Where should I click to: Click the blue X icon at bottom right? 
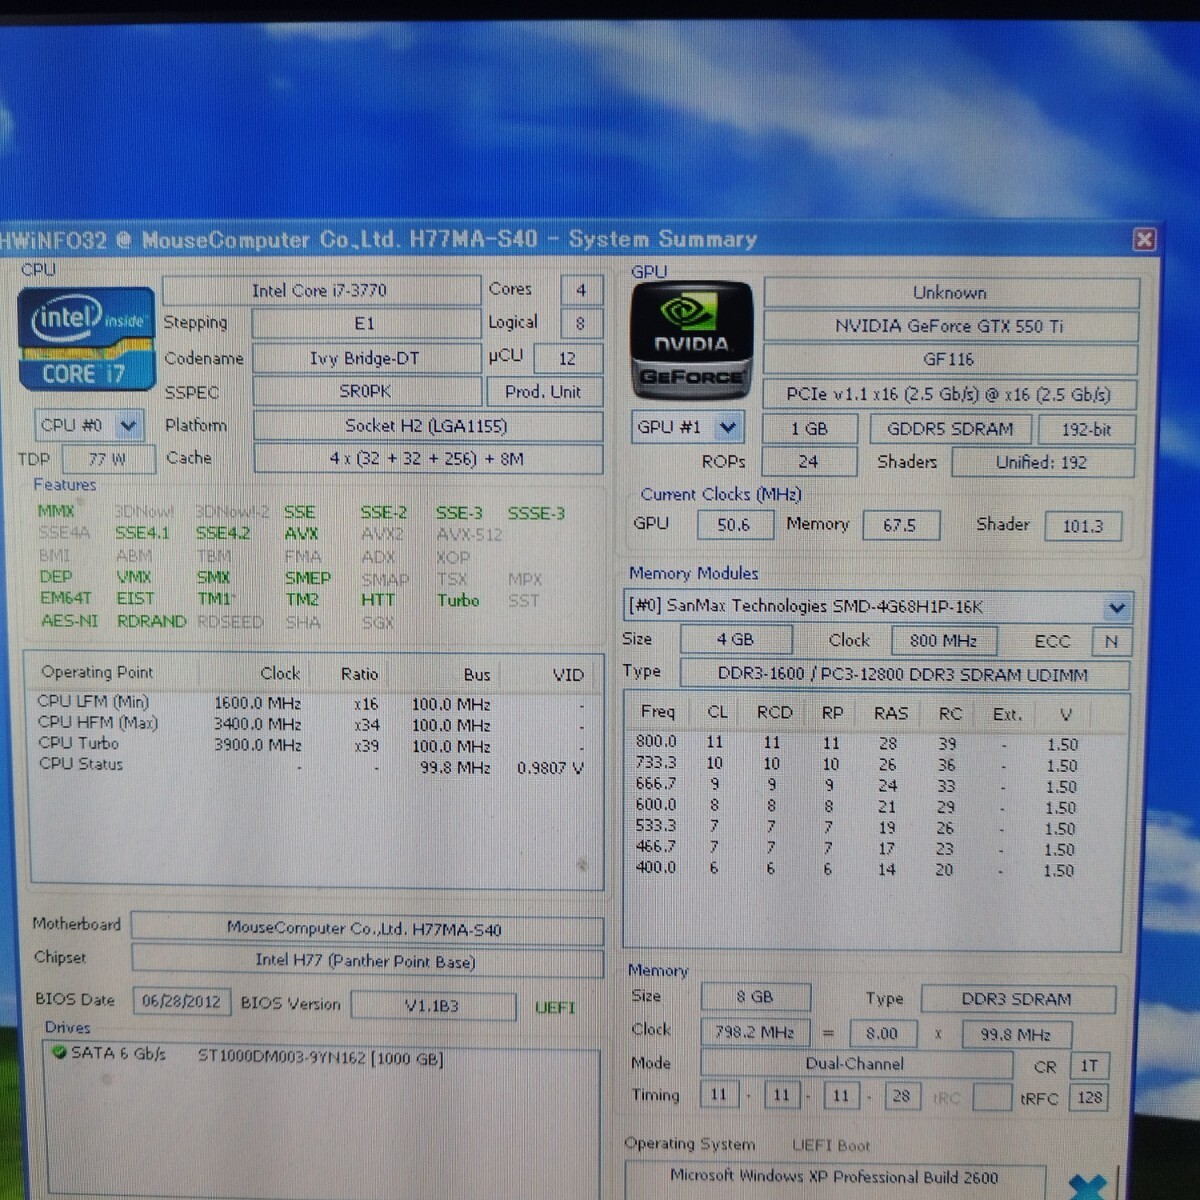[1086, 1186]
